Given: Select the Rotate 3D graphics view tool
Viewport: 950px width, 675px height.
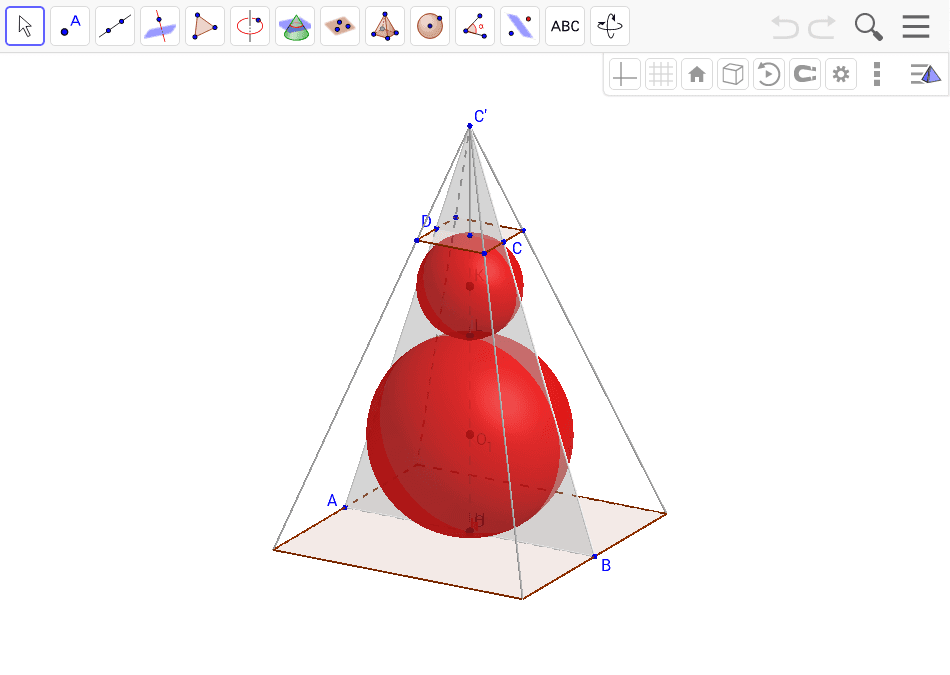Looking at the screenshot, I should (610, 26).
